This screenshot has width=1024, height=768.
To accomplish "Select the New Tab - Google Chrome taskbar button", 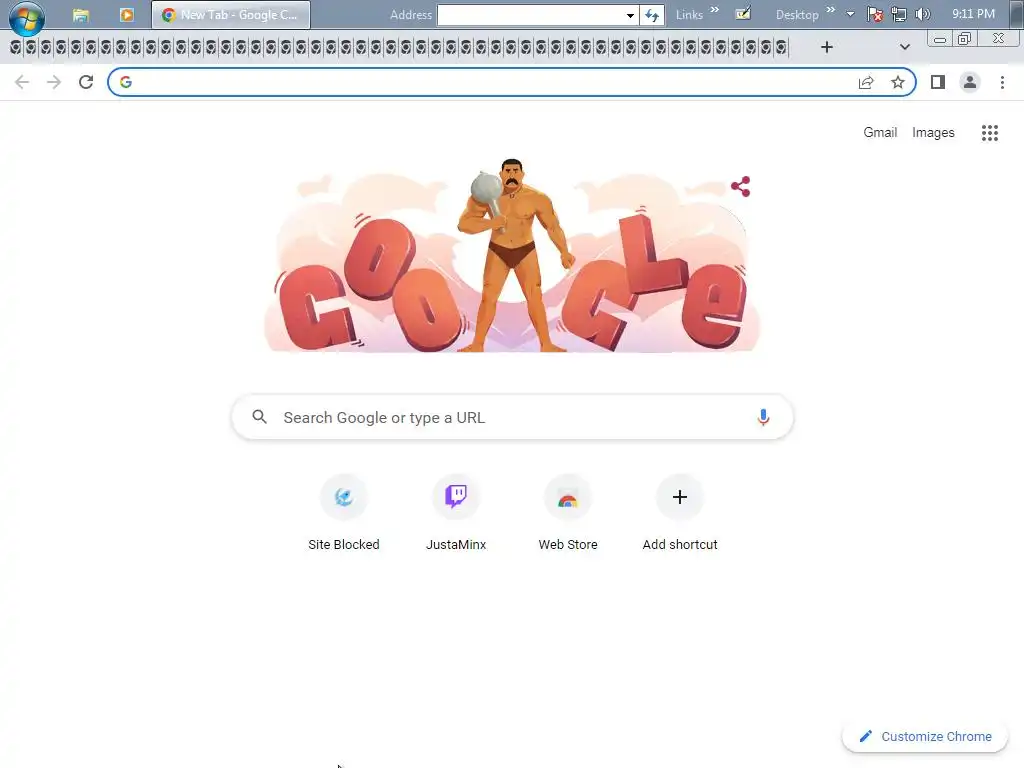I will point(231,14).
